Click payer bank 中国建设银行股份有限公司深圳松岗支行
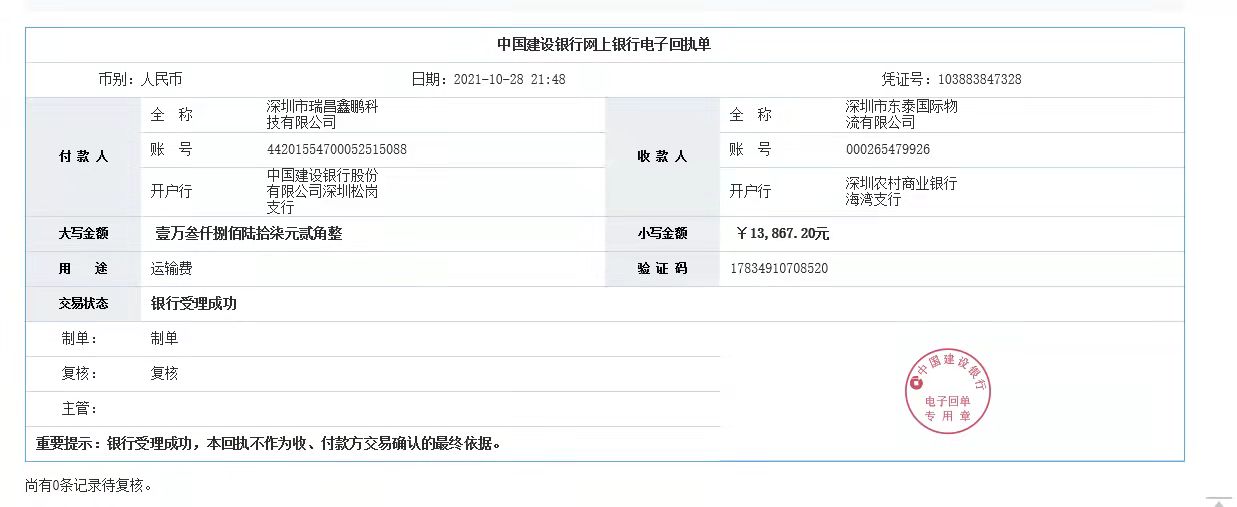The width and height of the screenshot is (1237, 507). pos(321,191)
